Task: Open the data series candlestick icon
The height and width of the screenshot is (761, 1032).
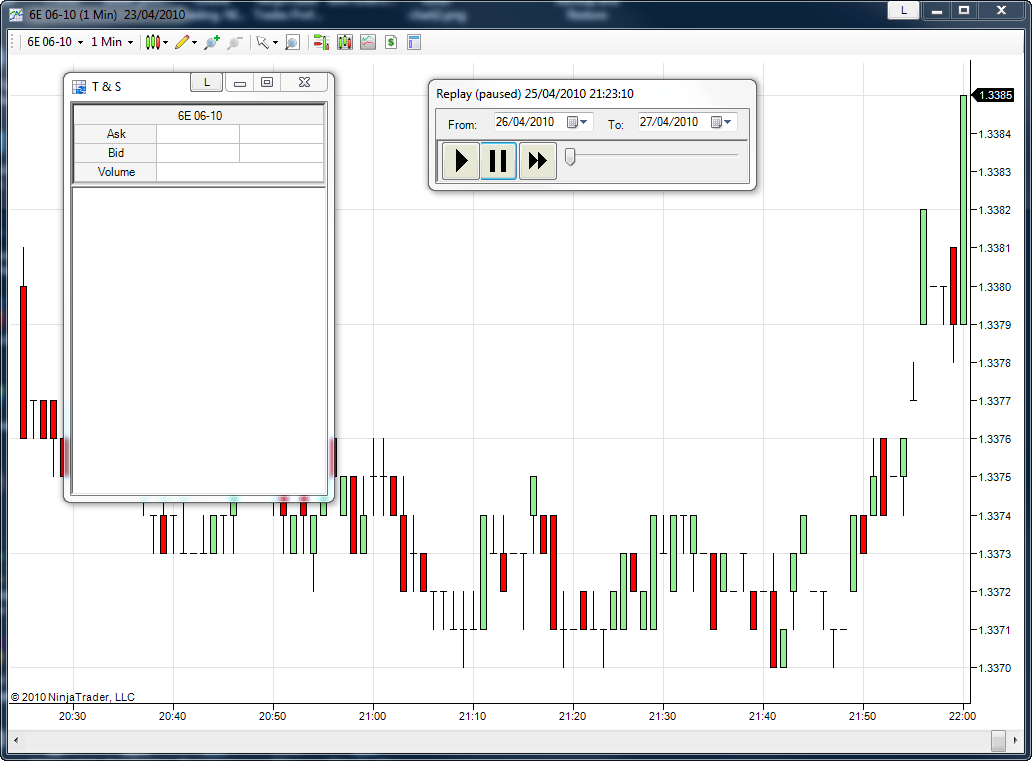Action: [345, 43]
